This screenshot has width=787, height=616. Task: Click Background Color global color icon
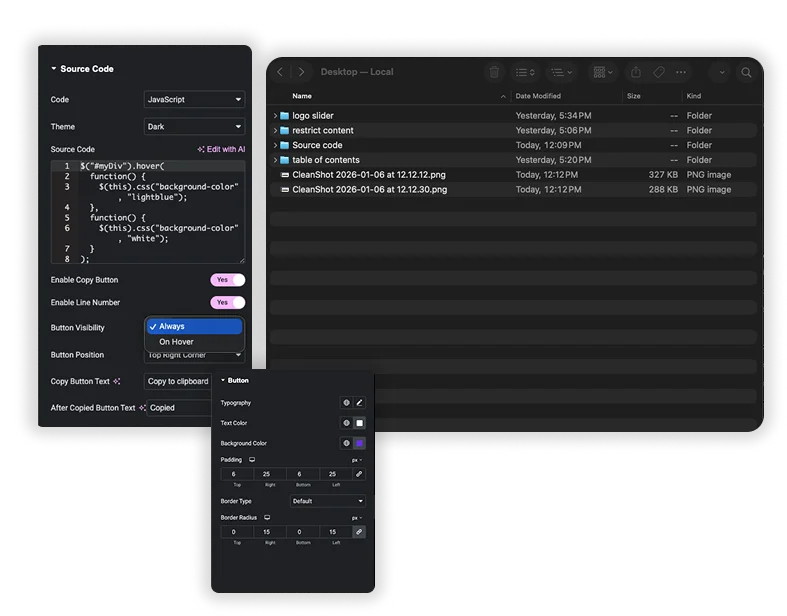coord(346,443)
